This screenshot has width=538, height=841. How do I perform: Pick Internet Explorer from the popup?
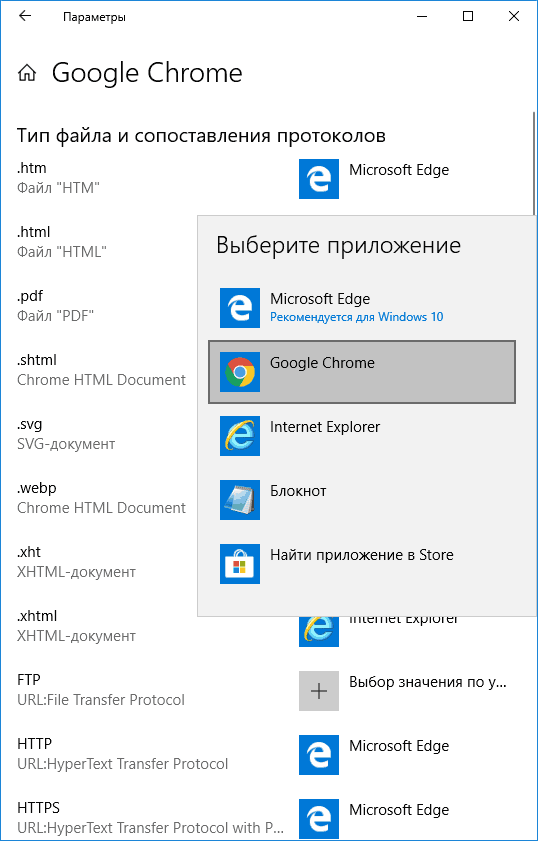coord(362,436)
